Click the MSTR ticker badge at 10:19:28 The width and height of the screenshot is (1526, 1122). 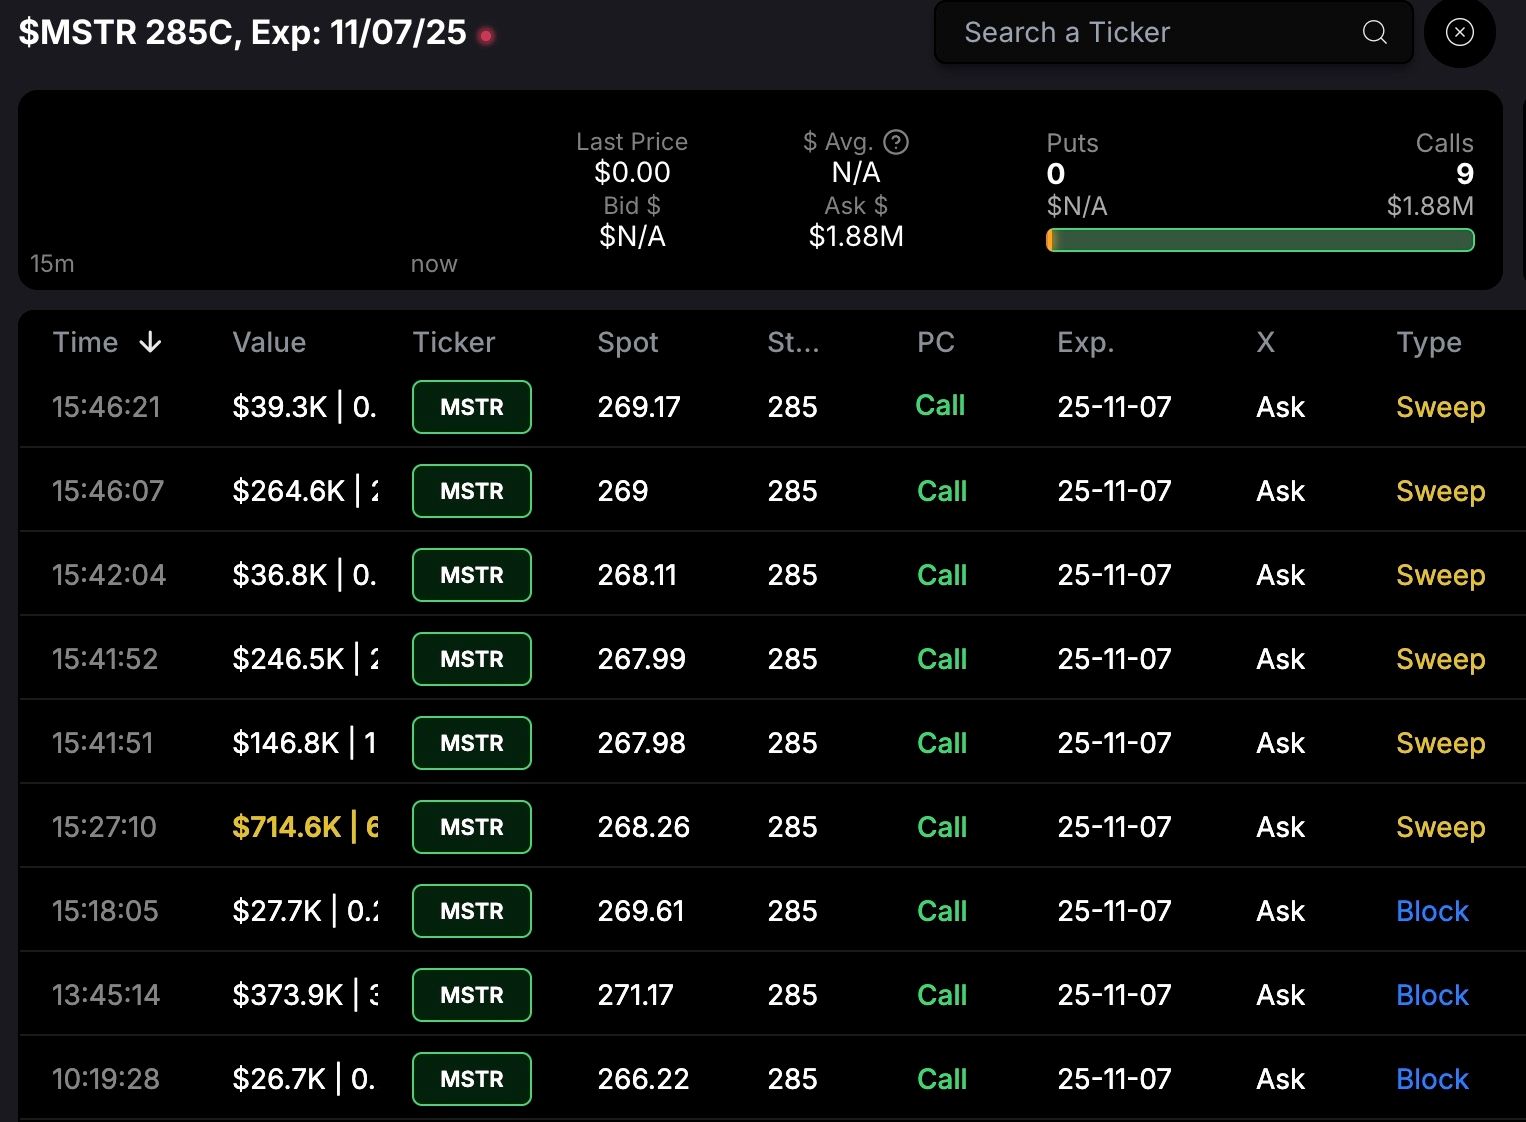(x=472, y=1079)
